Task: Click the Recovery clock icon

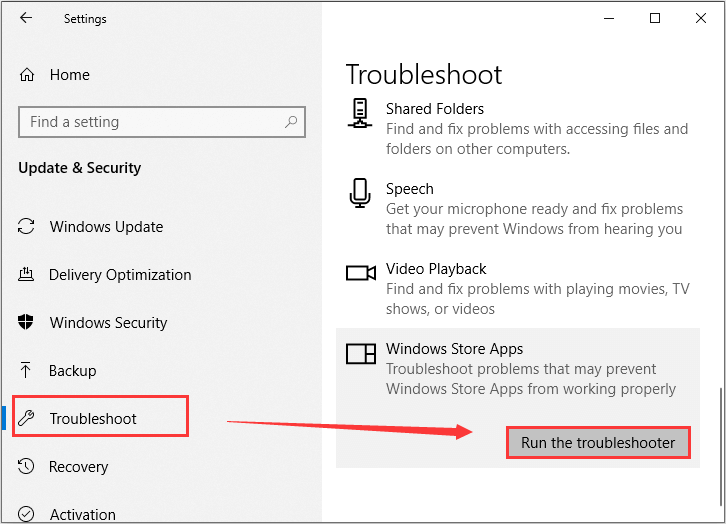Action: (x=26, y=466)
